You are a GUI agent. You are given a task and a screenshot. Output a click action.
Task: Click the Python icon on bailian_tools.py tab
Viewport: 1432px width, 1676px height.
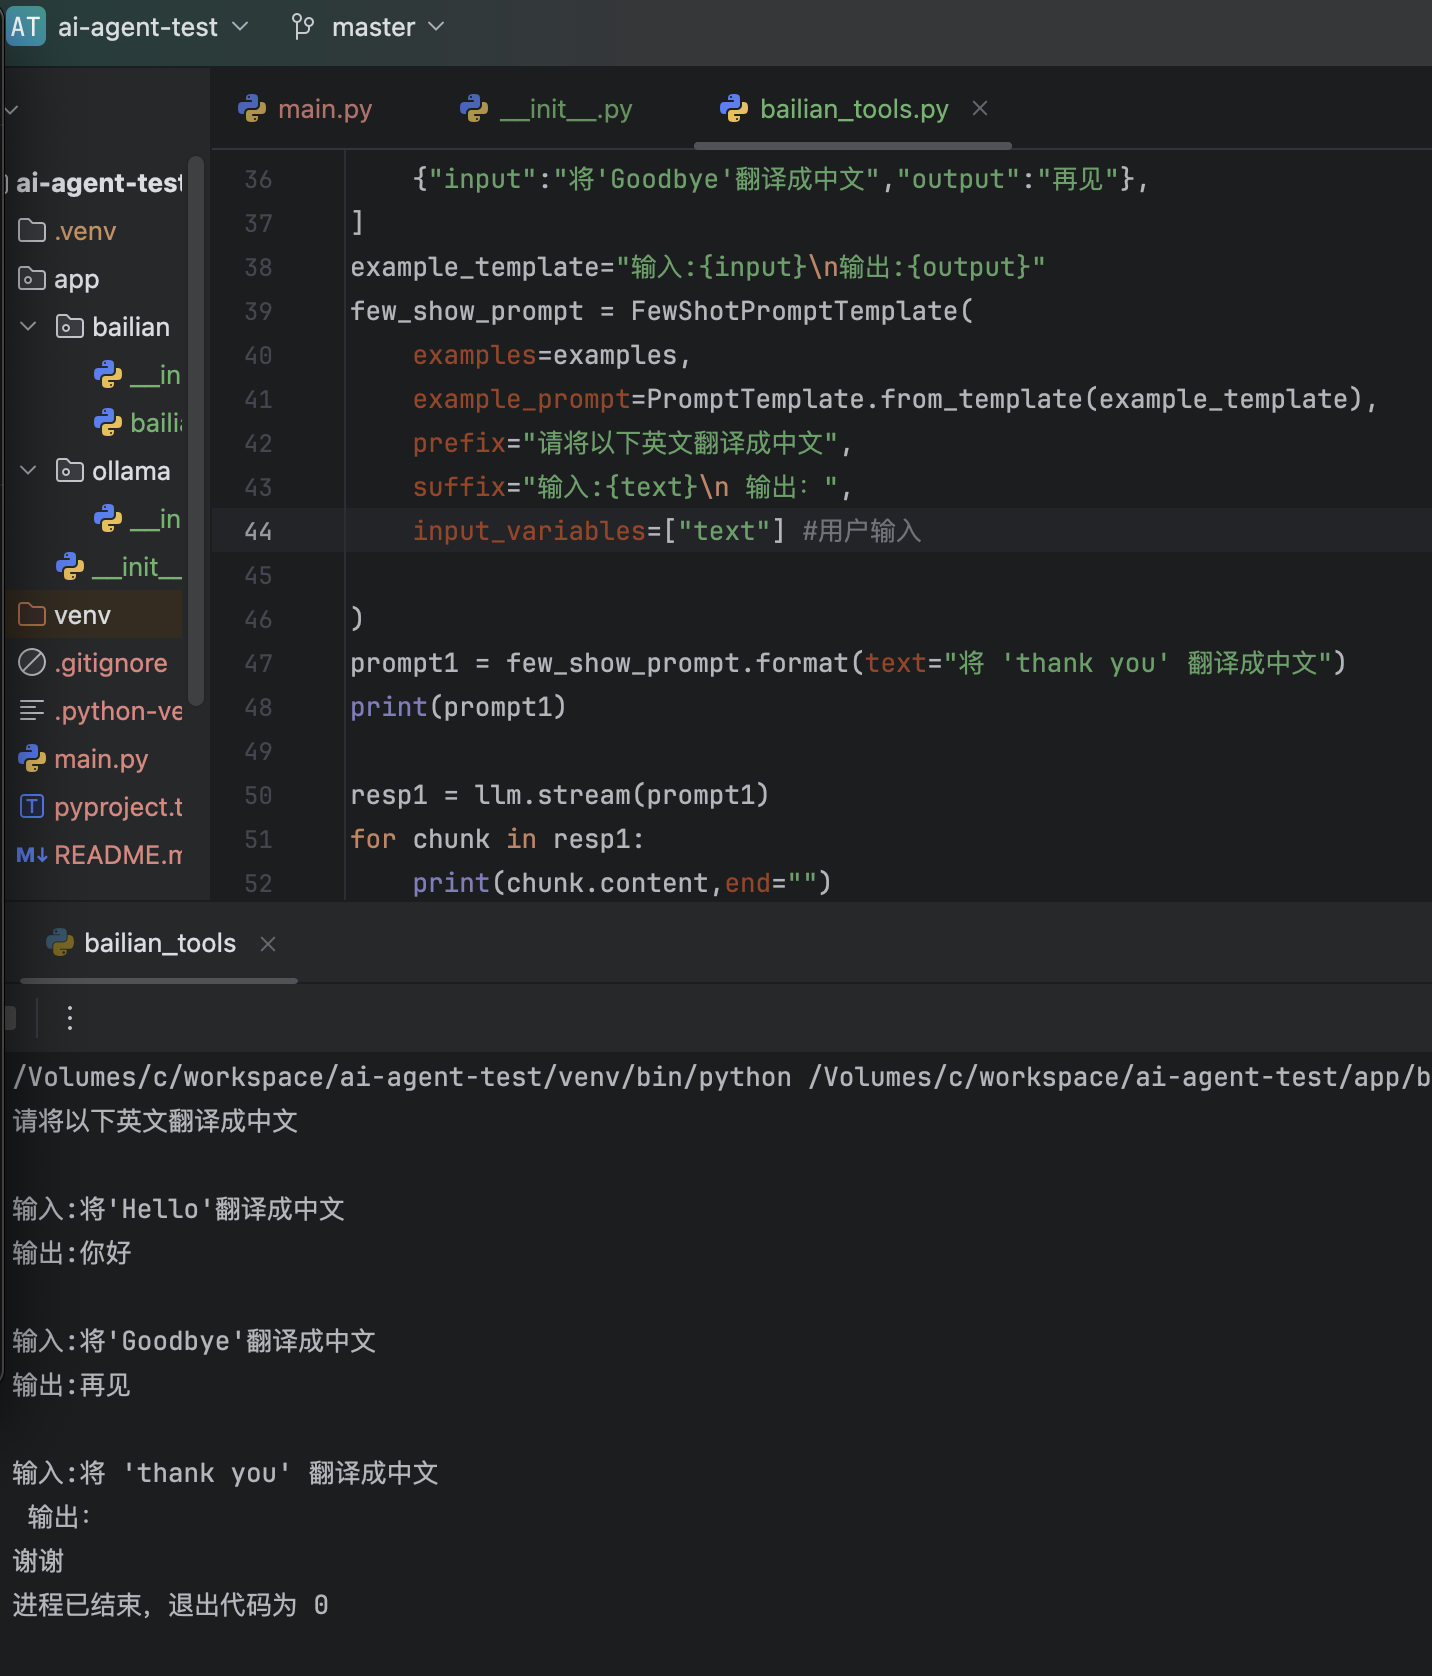(734, 108)
